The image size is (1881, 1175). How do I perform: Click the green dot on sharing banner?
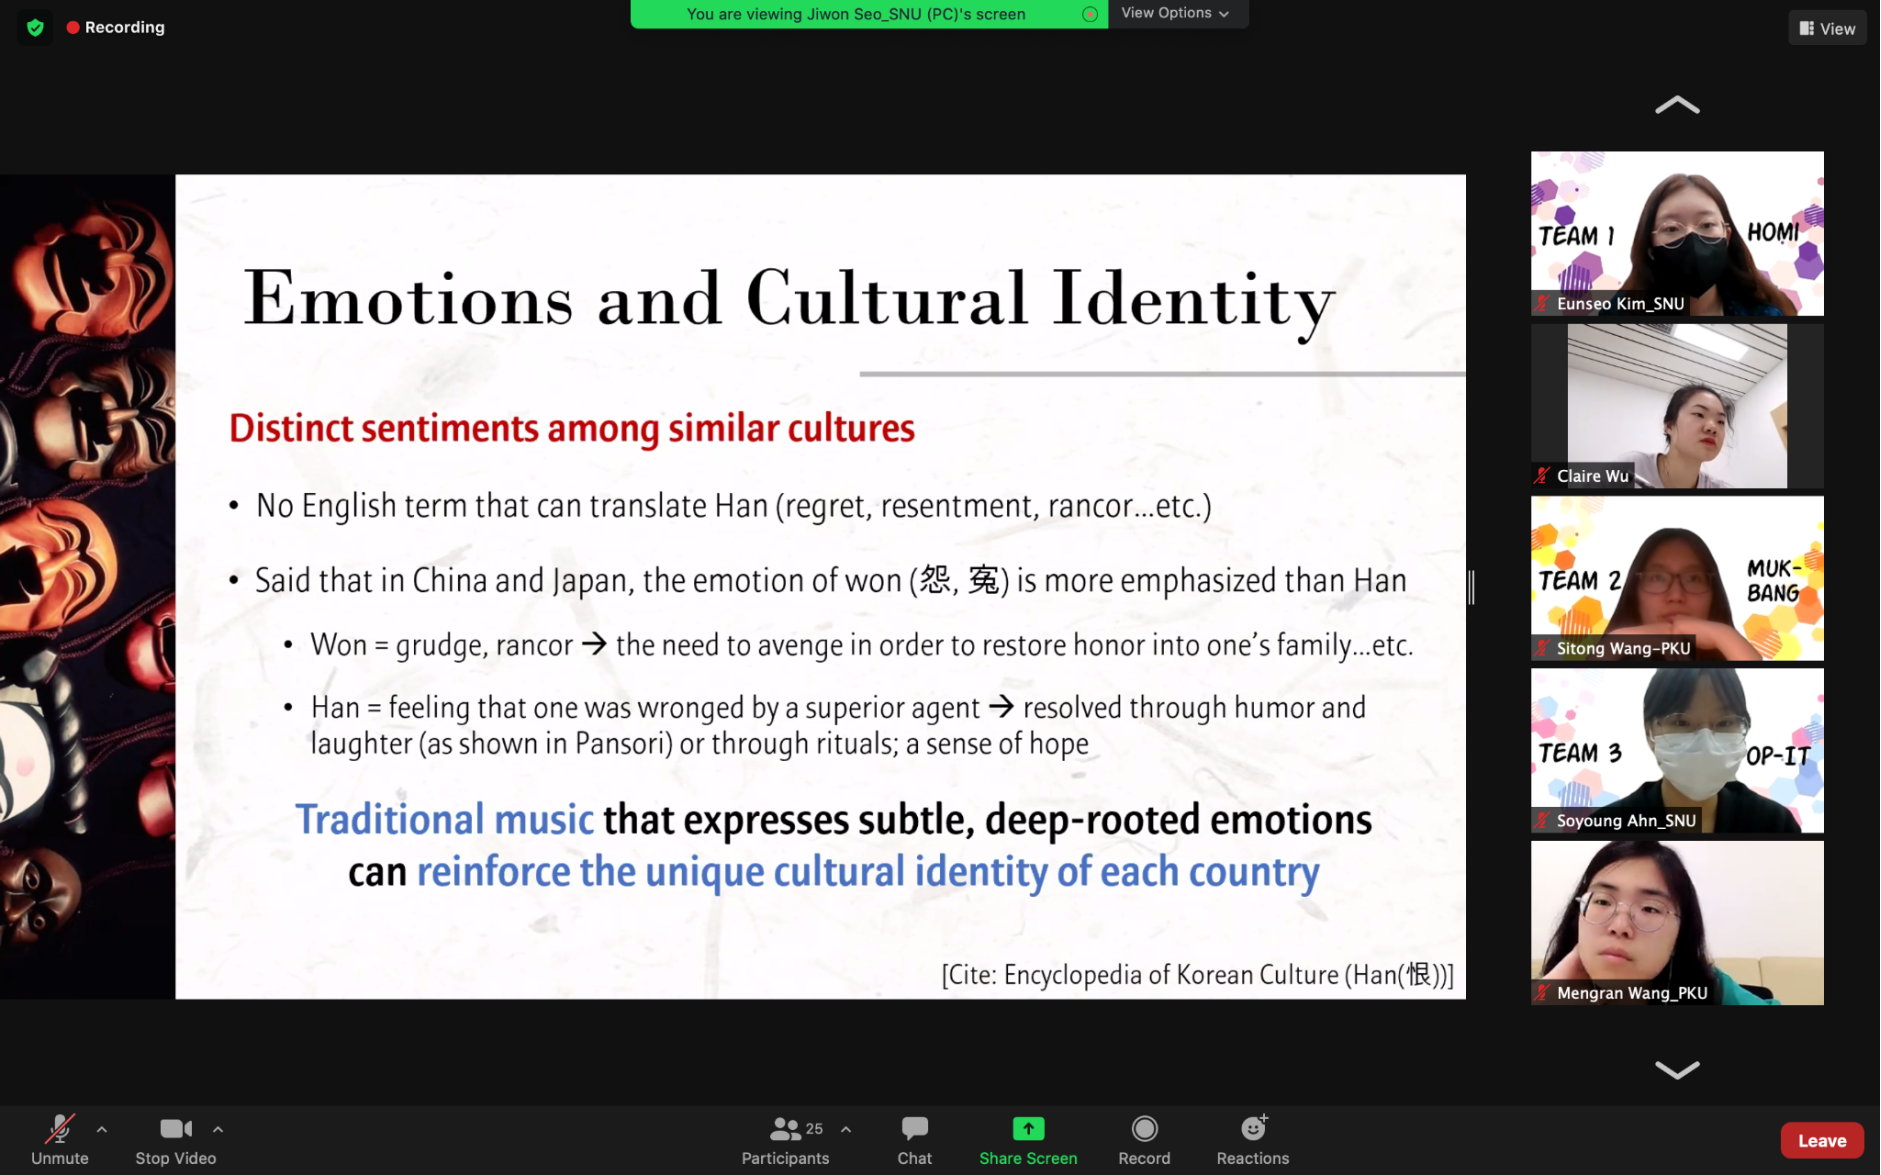[1090, 14]
